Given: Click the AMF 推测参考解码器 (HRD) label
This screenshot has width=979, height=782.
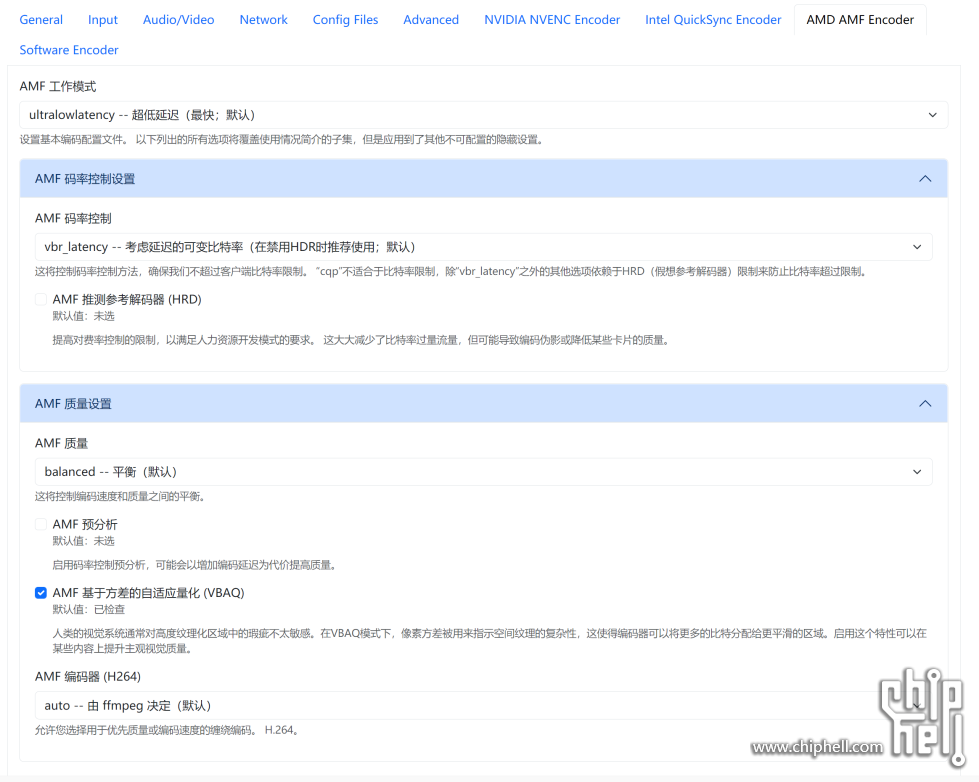Looking at the screenshot, I should coord(127,300).
